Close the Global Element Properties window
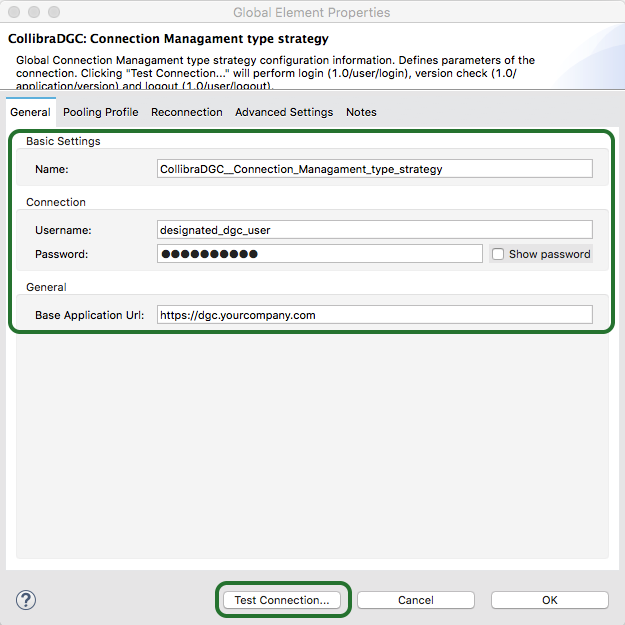625x625 pixels. click(x=14, y=12)
